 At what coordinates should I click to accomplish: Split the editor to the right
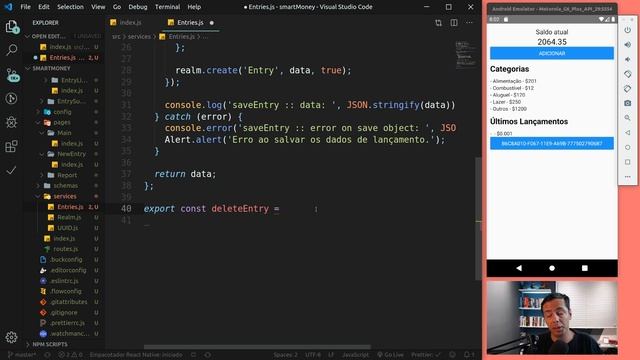tap(454, 23)
